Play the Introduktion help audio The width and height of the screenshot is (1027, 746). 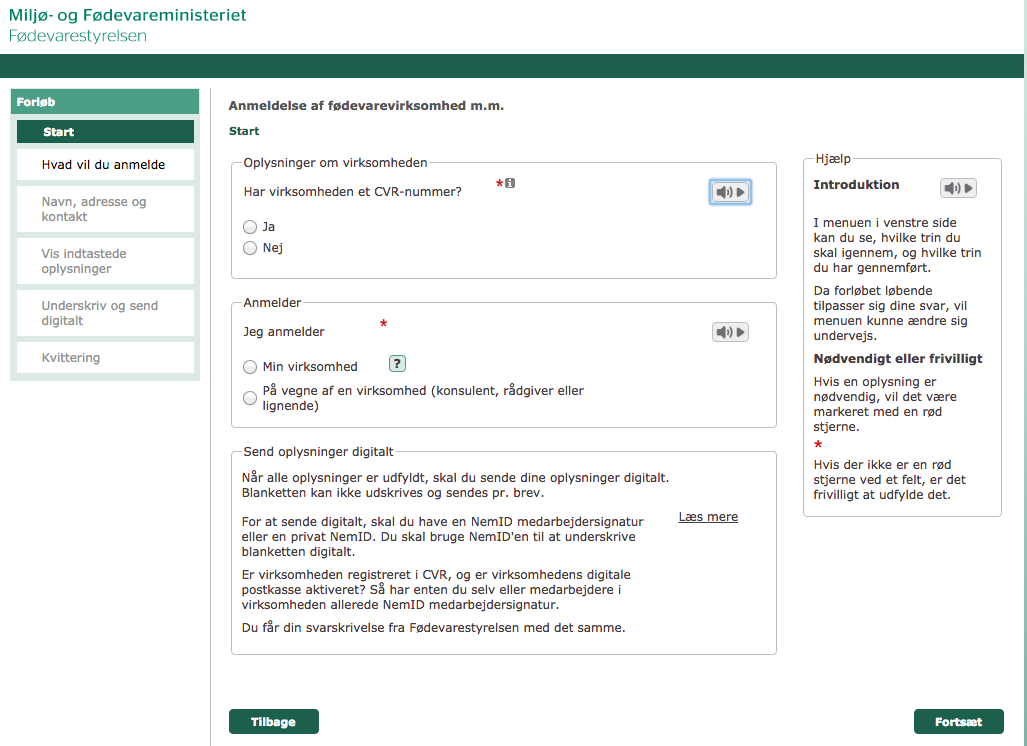tap(957, 188)
